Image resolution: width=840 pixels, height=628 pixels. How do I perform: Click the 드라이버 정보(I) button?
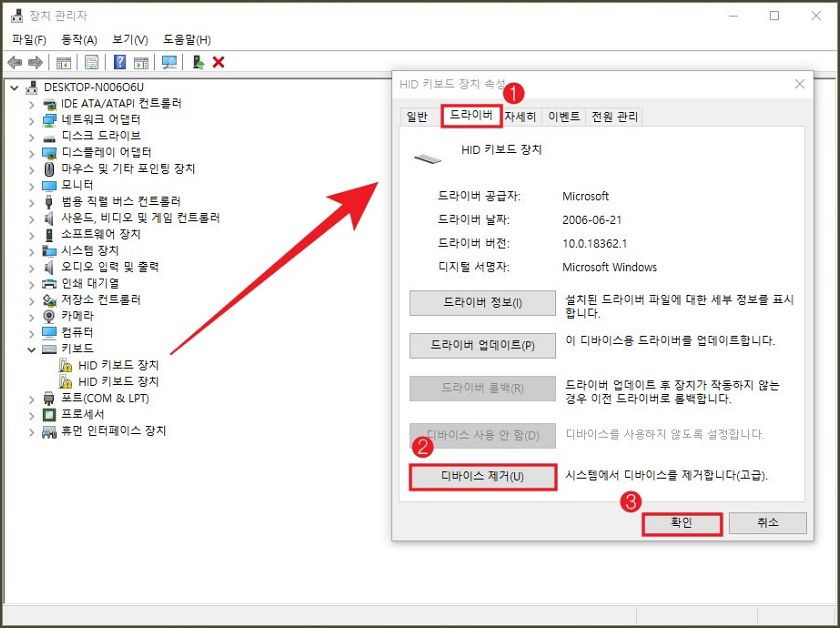click(x=482, y=303)
